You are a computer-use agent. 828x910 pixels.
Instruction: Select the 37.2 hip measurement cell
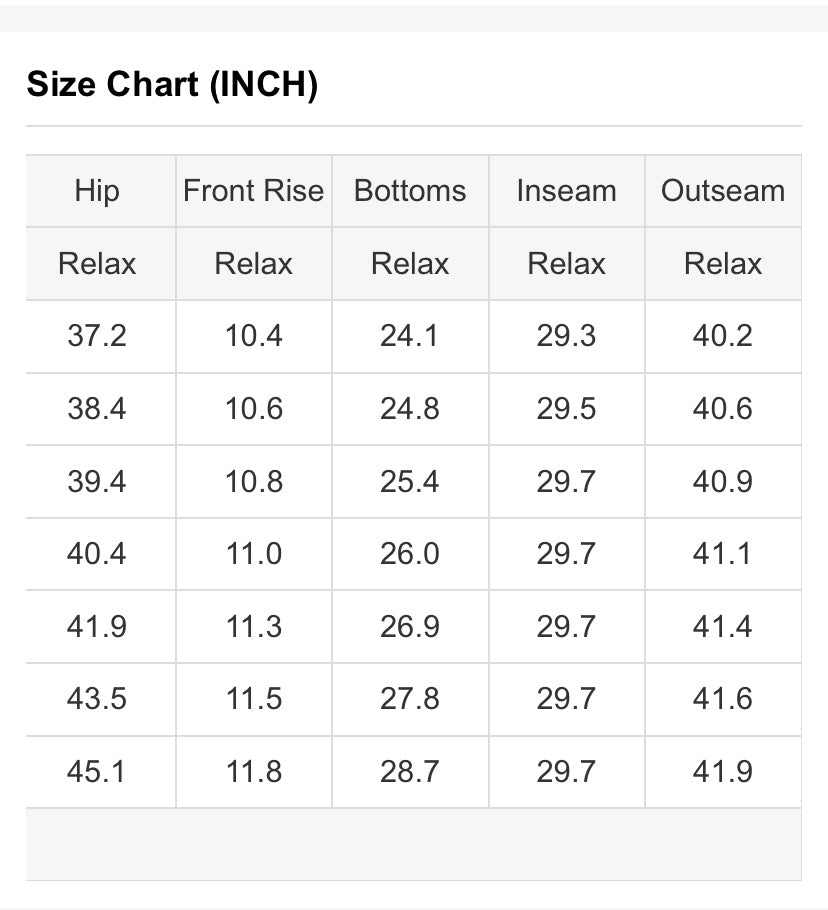97,336
